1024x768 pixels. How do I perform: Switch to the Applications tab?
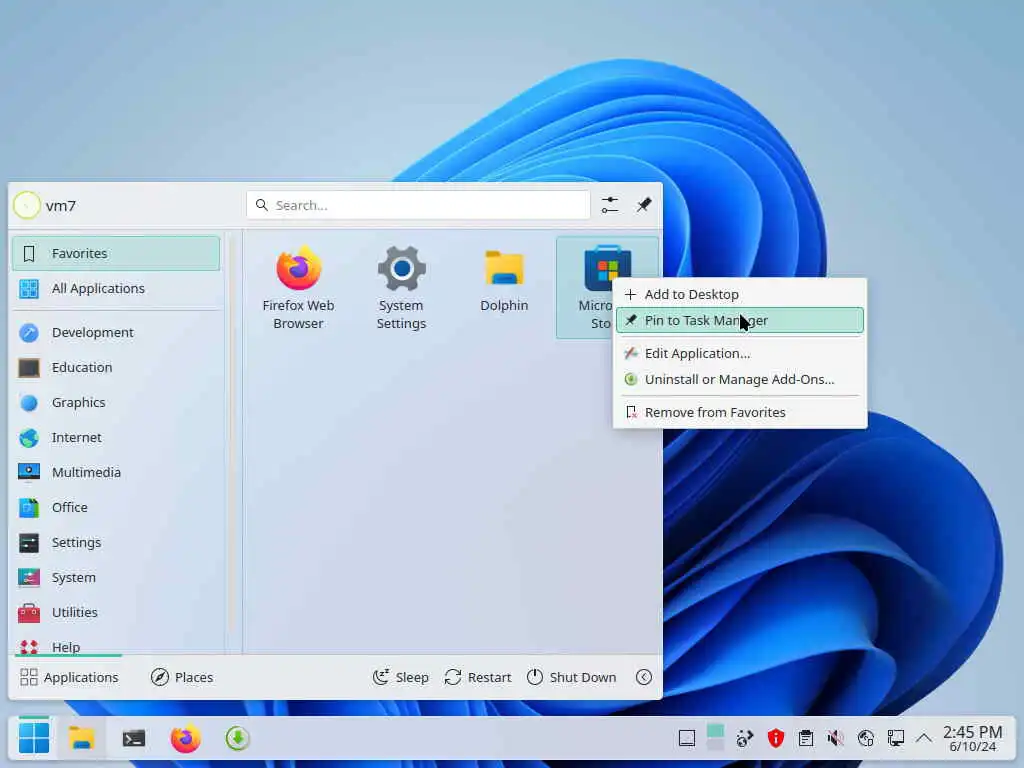[69, 677]
